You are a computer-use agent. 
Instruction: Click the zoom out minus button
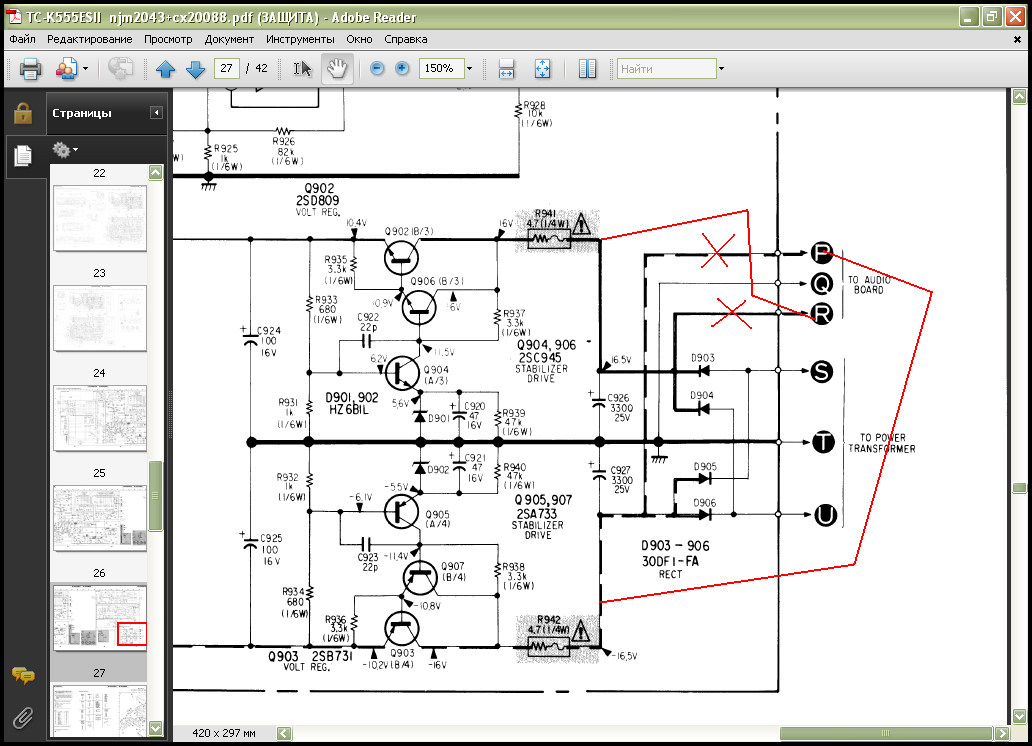(377, 69)
